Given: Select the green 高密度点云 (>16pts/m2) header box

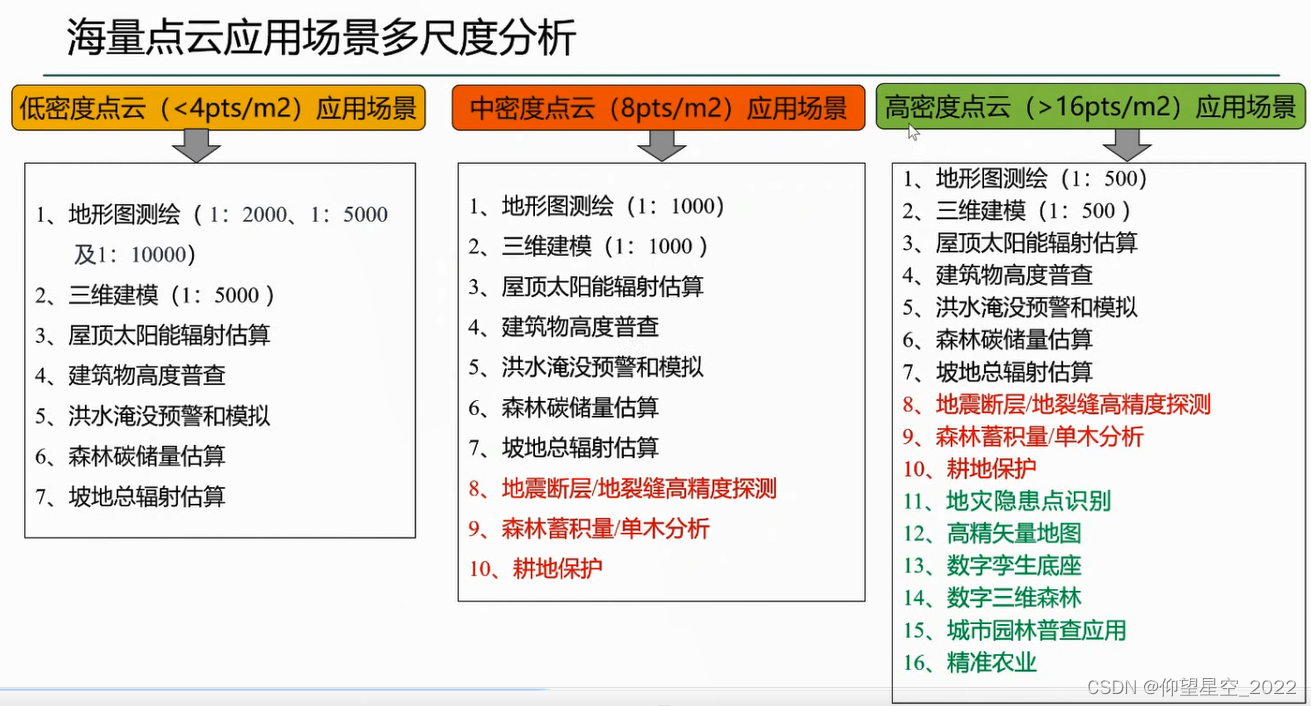Looking at the screenshot, I should pos(1091,107).
